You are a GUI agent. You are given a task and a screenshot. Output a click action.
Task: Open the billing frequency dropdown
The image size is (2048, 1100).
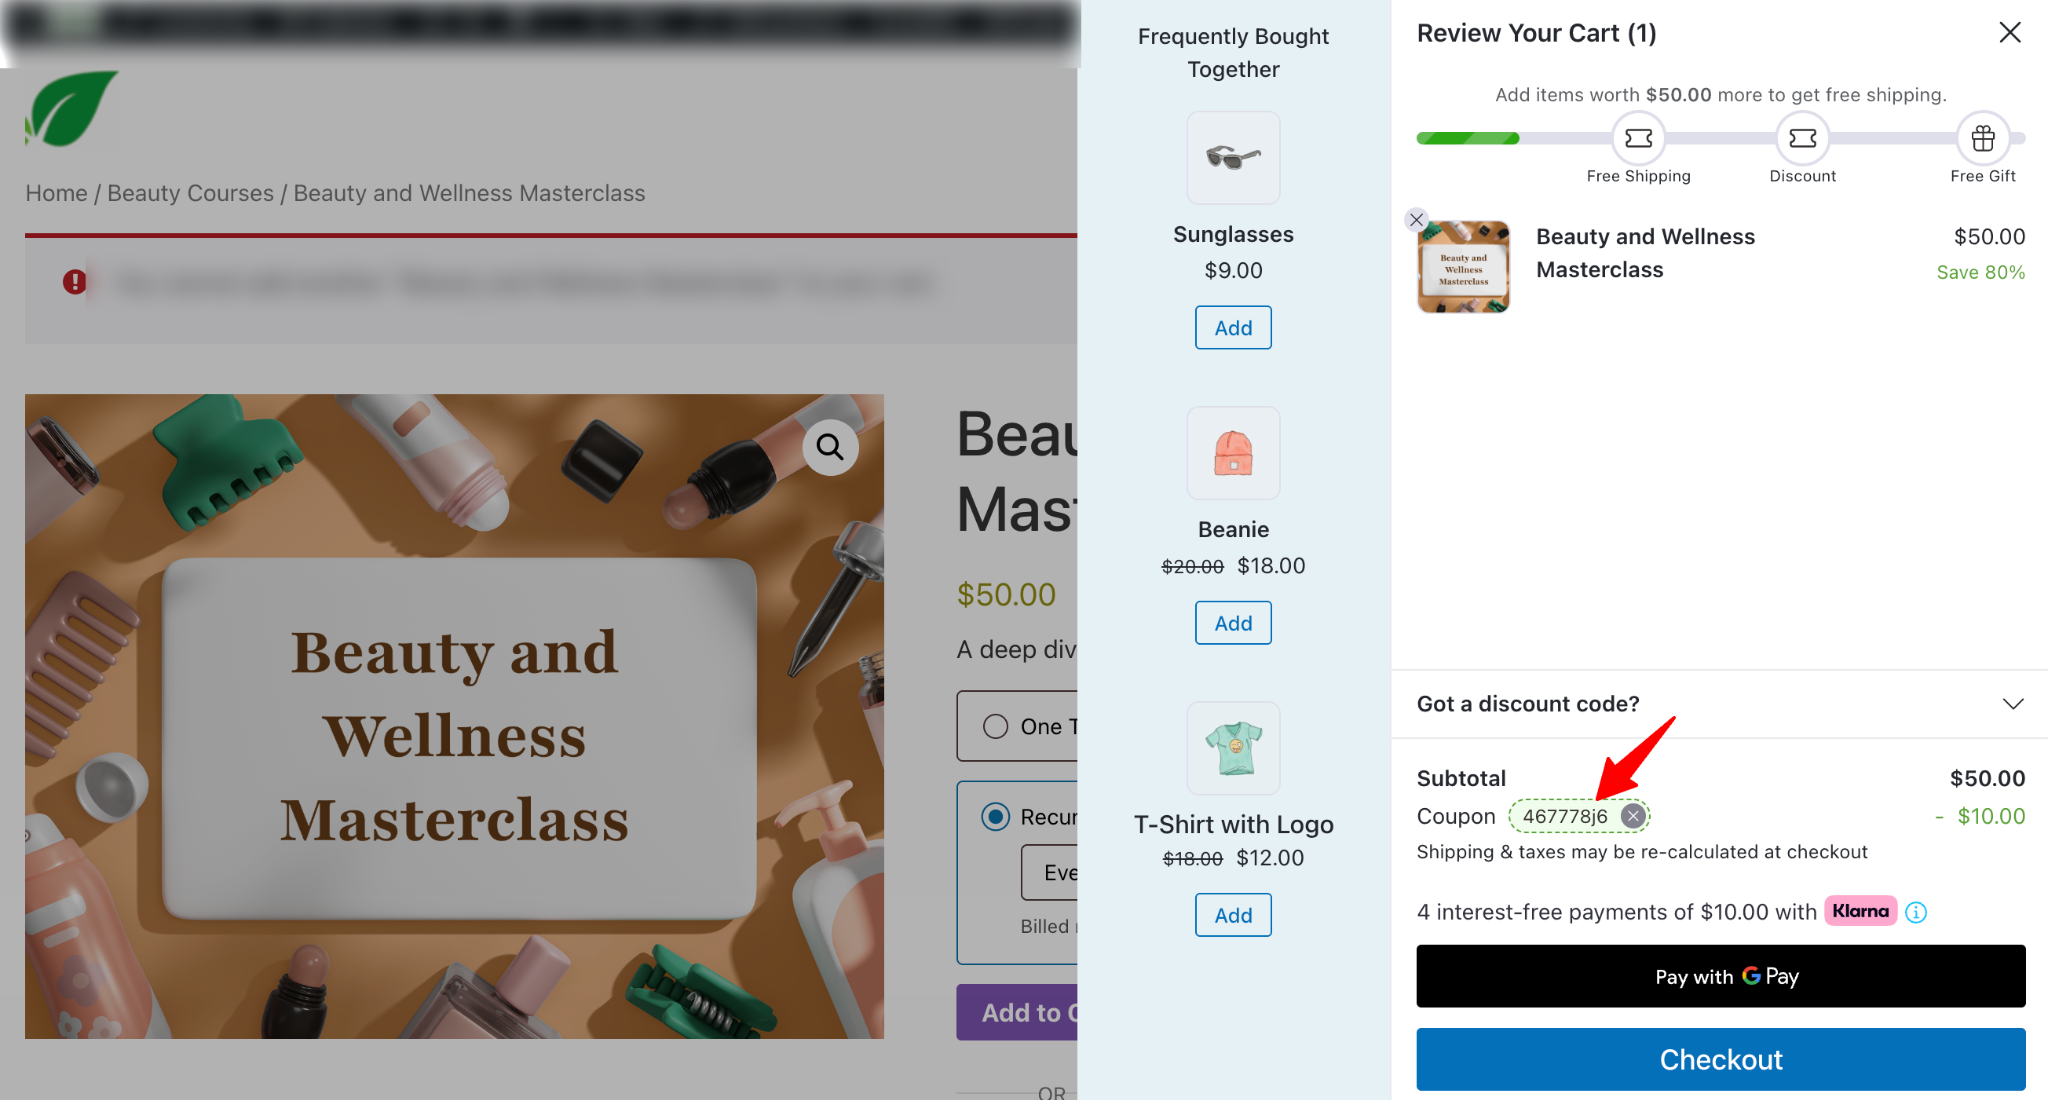pos(1050,873)
